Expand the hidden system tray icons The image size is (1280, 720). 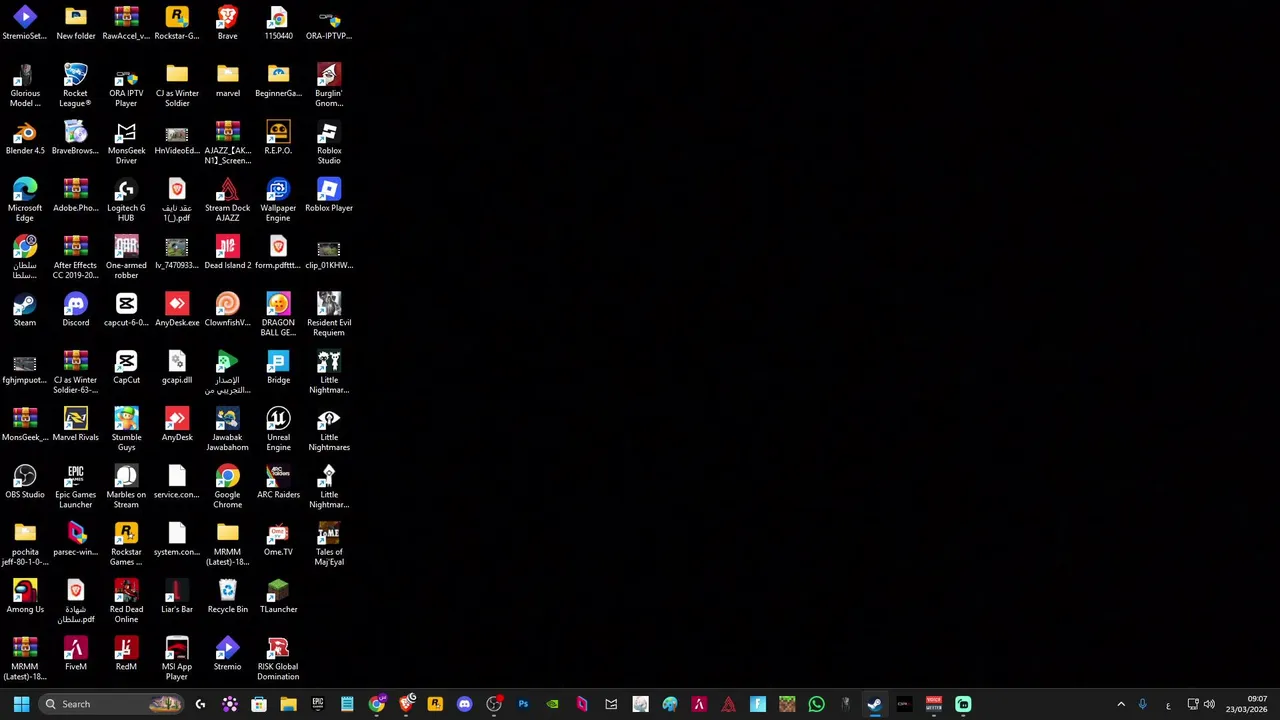pyautogui.click(x=1121, y=704)
